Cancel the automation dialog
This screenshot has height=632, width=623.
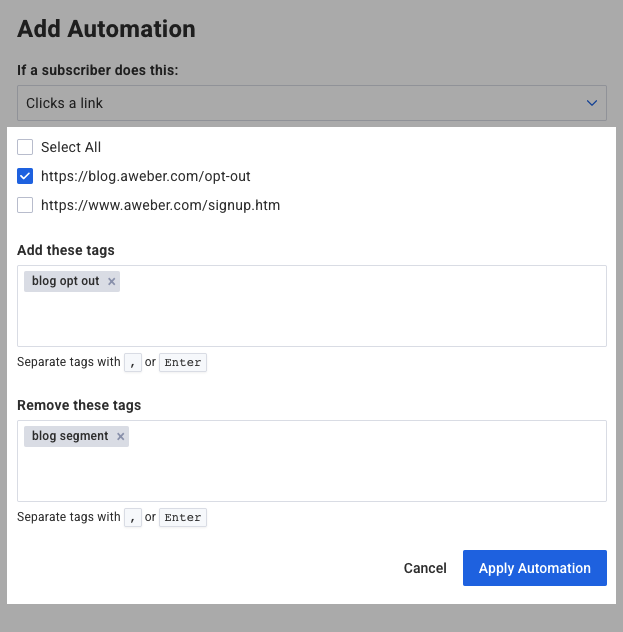click(425, 568)
